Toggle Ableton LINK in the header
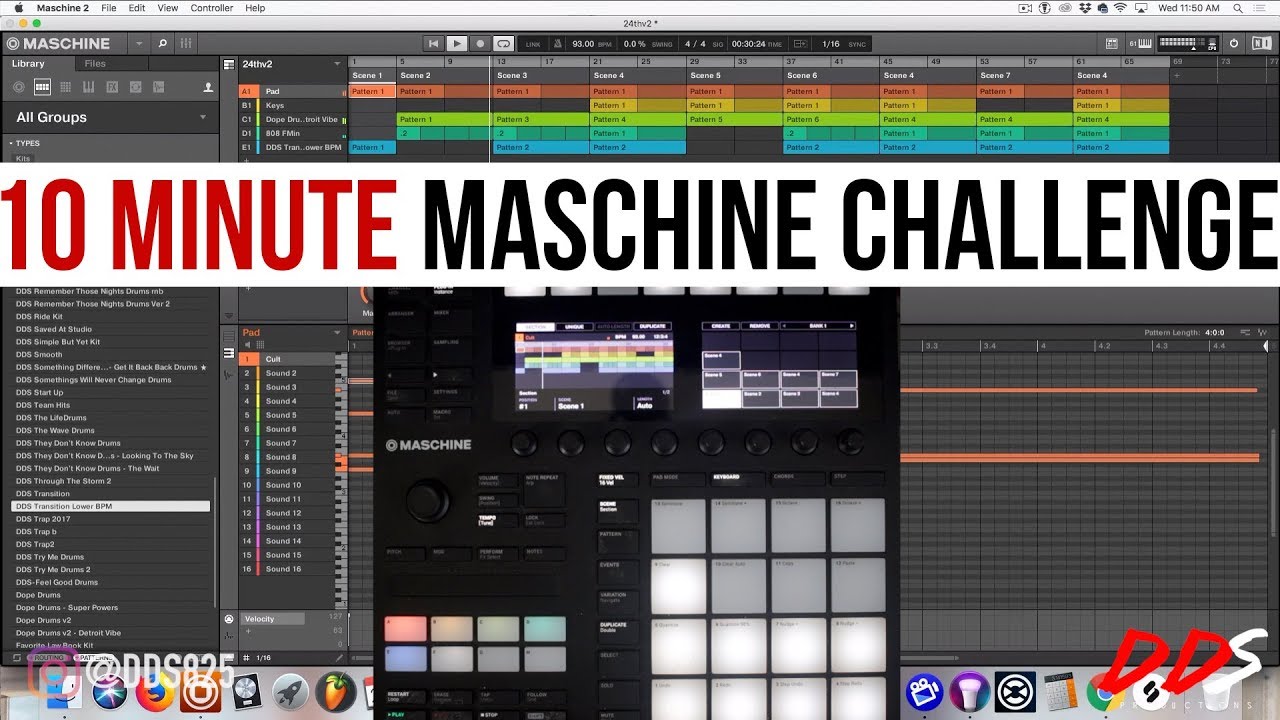The height and width of the screenshot is (720, 1280). [533, 44]
